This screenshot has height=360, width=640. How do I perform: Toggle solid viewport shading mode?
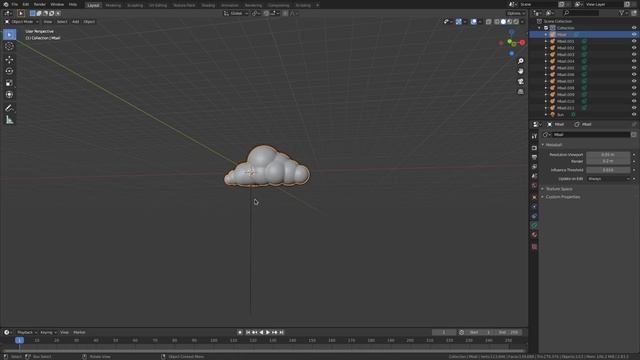(x=503, y=22)
